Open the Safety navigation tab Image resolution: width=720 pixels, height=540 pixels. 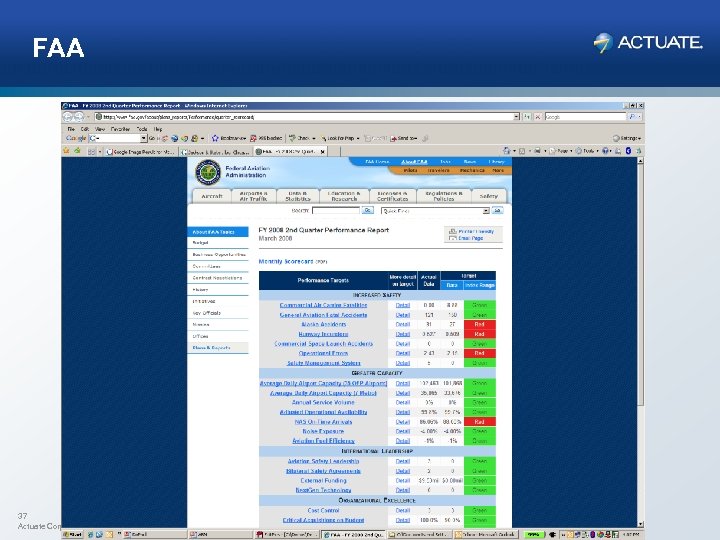[489, 196]
